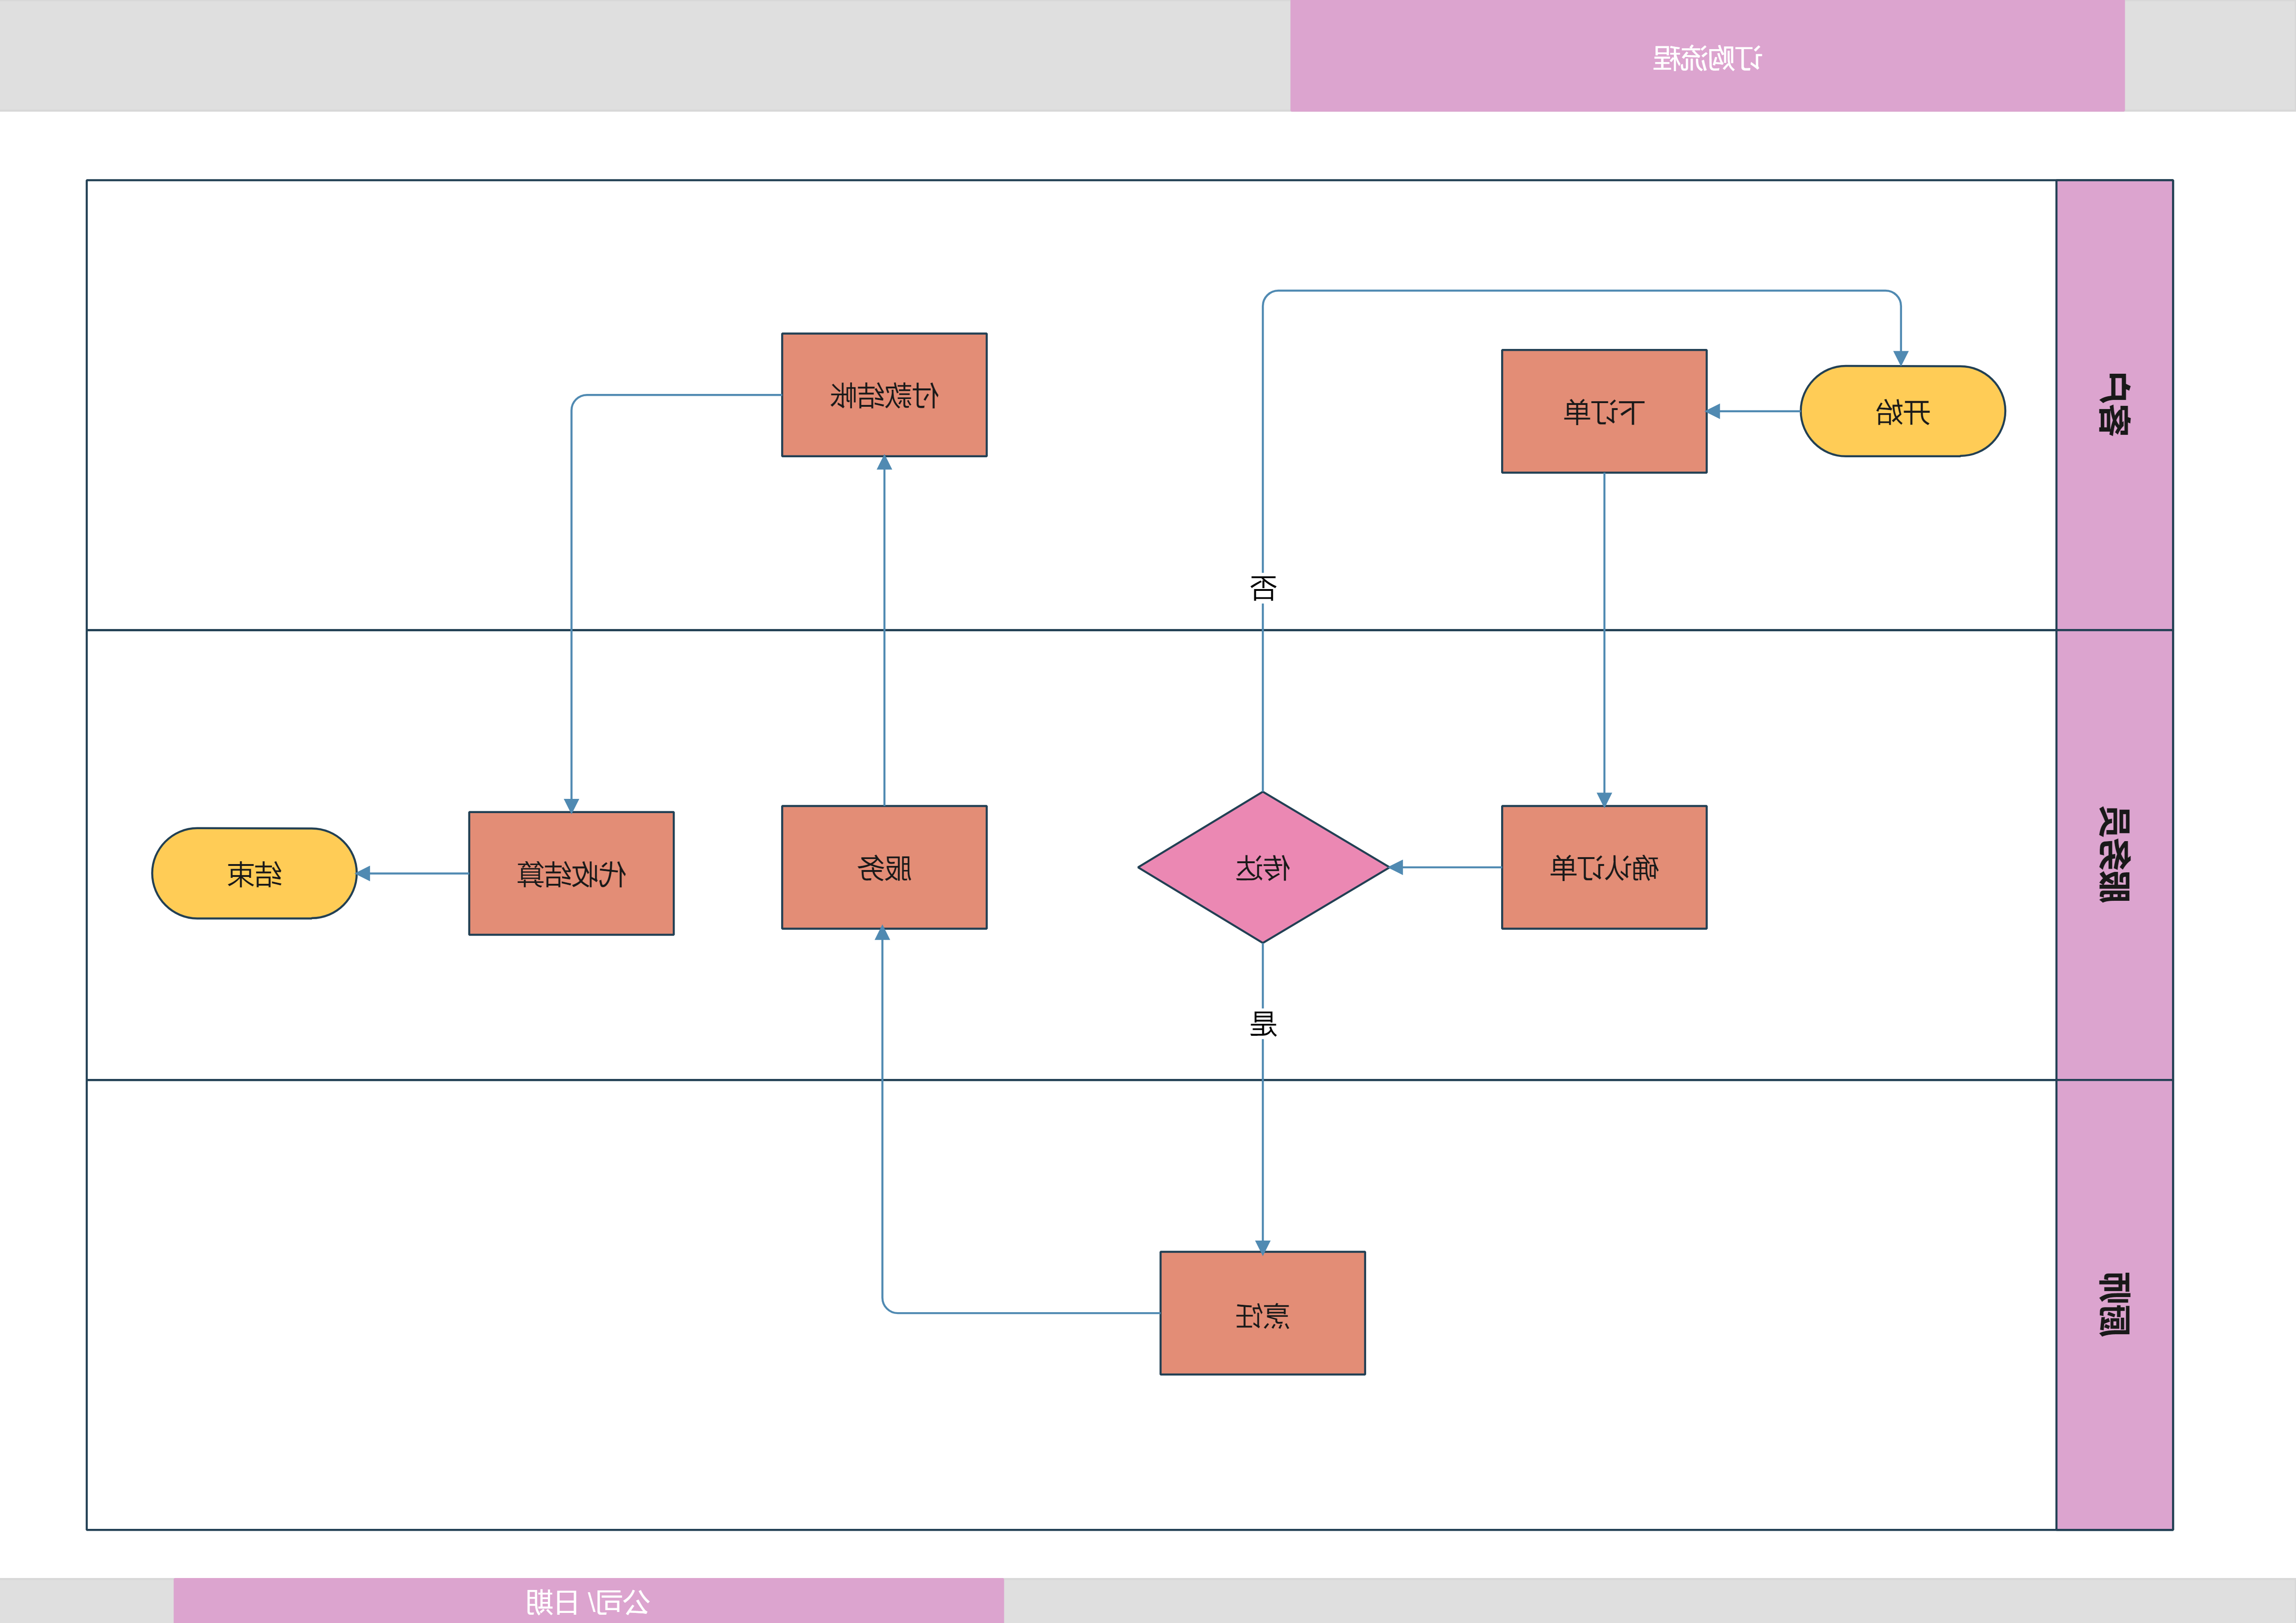
Task: Select the 付款结帐 process box
Action: [x=884, y=395]
